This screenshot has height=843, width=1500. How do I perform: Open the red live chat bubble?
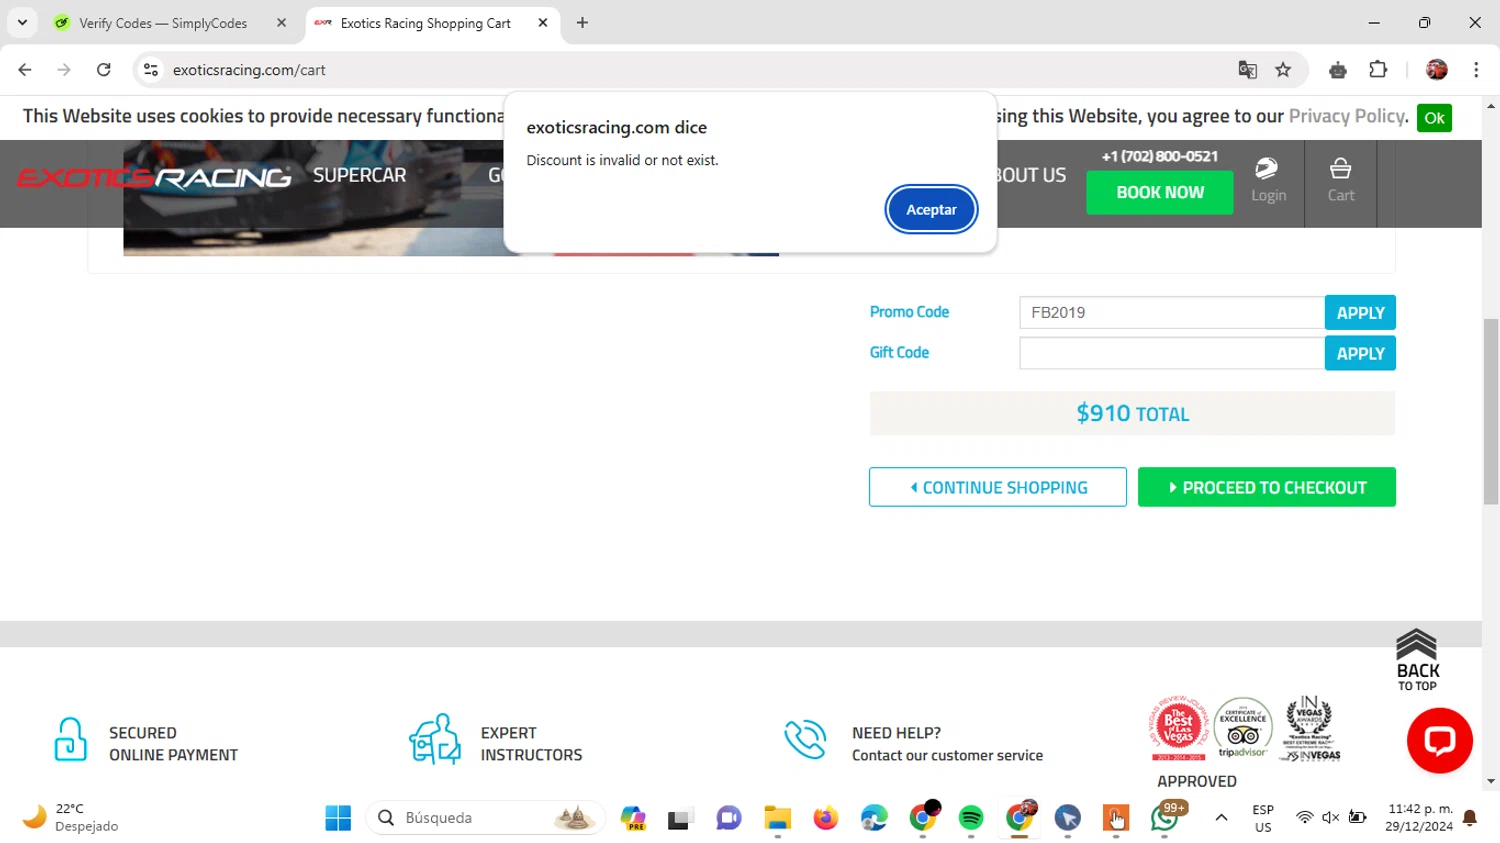coord(1439,741)
